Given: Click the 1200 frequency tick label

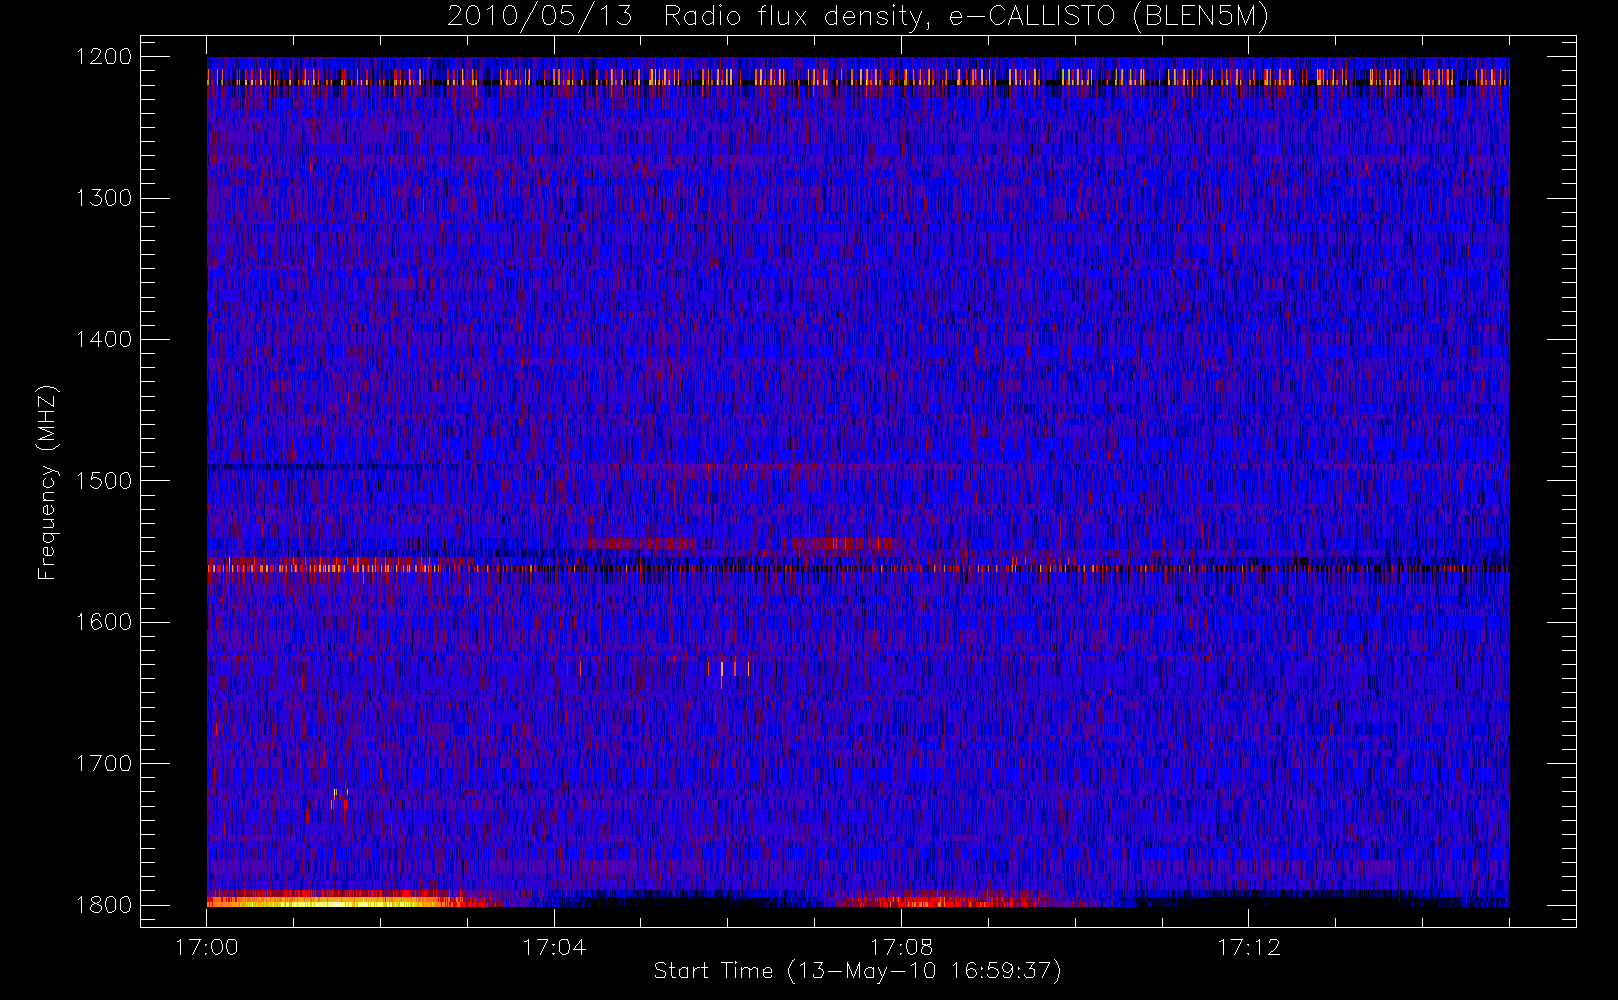Looking at the screenshot, I should coord(104,57).
